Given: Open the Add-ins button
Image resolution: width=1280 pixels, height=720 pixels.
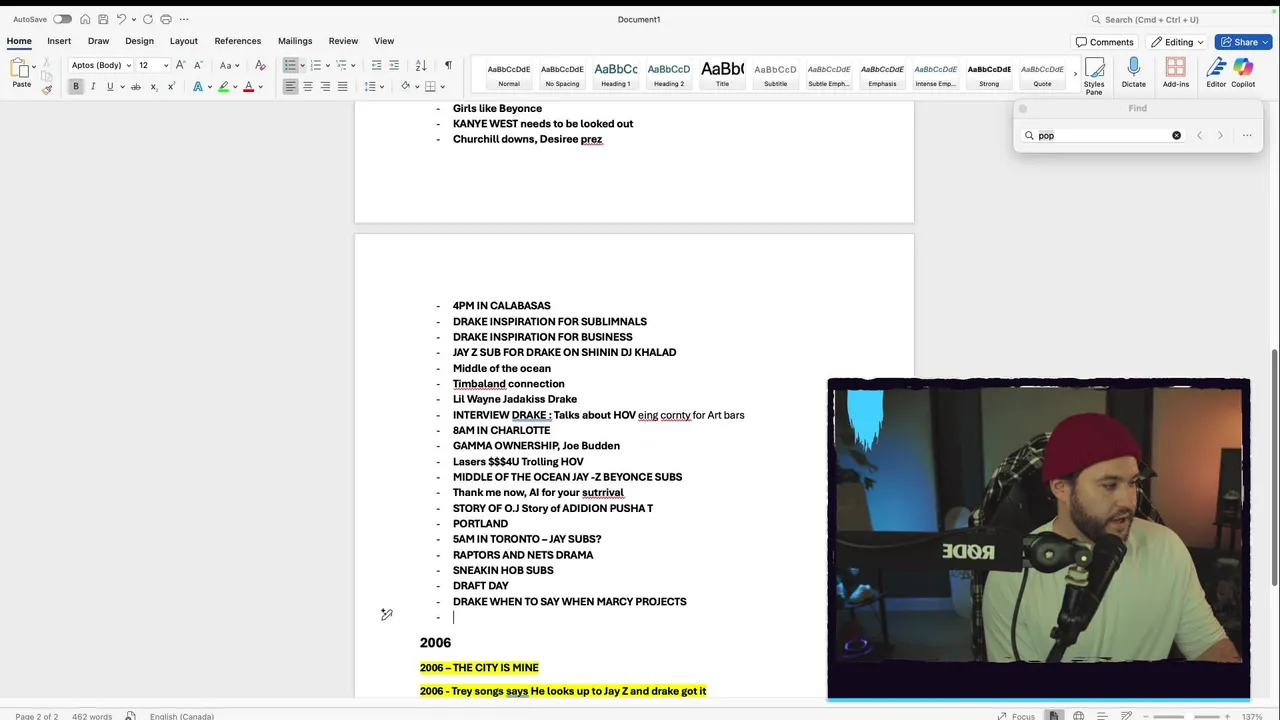Looking at the screenshot, I should [x=1176, y=73].
